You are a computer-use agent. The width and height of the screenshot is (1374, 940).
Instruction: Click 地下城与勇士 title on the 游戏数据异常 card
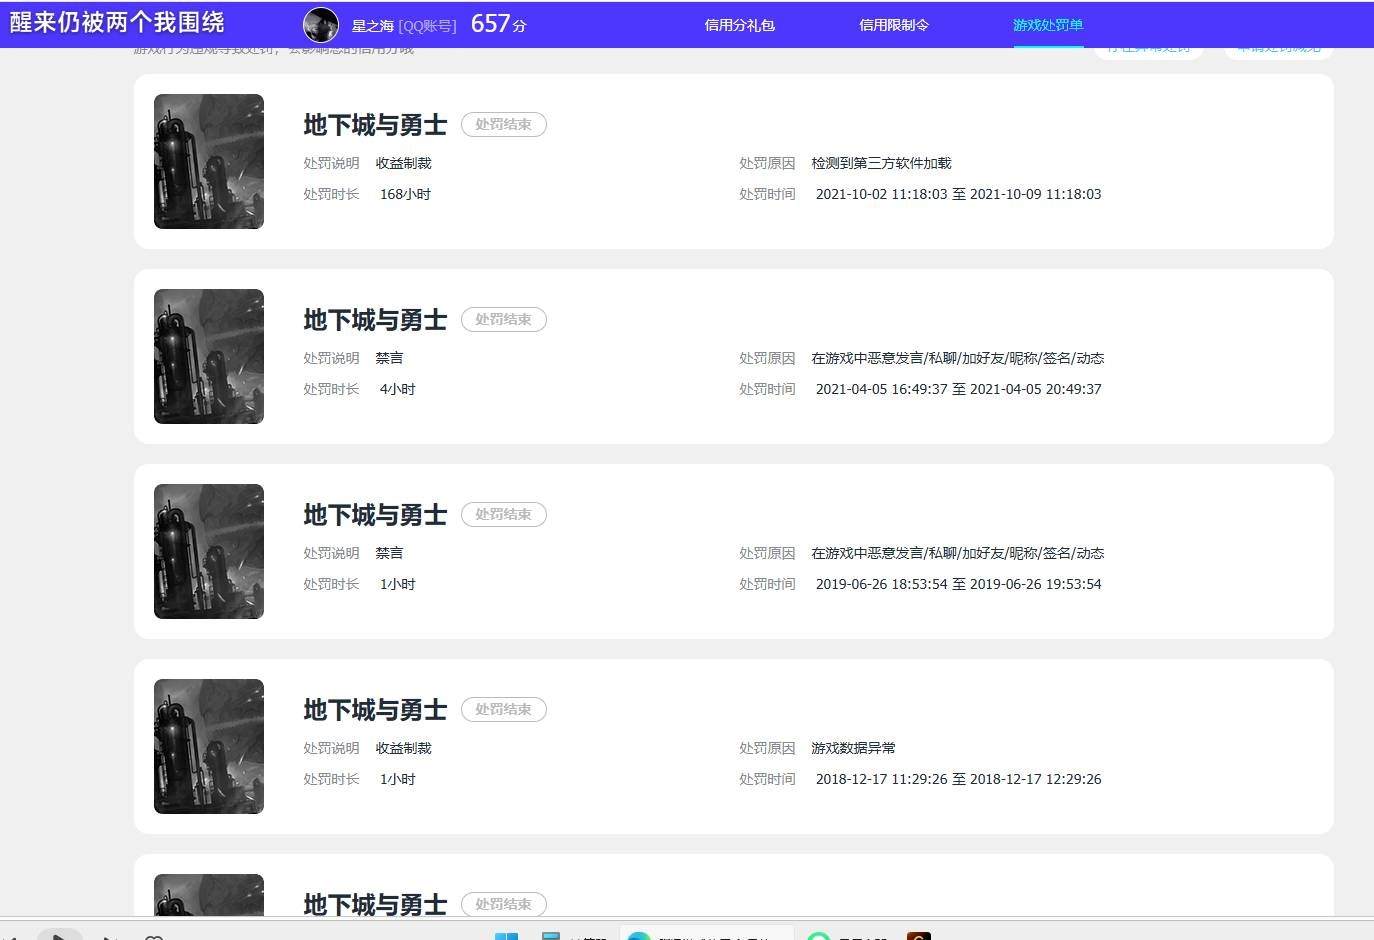(375, 710)
